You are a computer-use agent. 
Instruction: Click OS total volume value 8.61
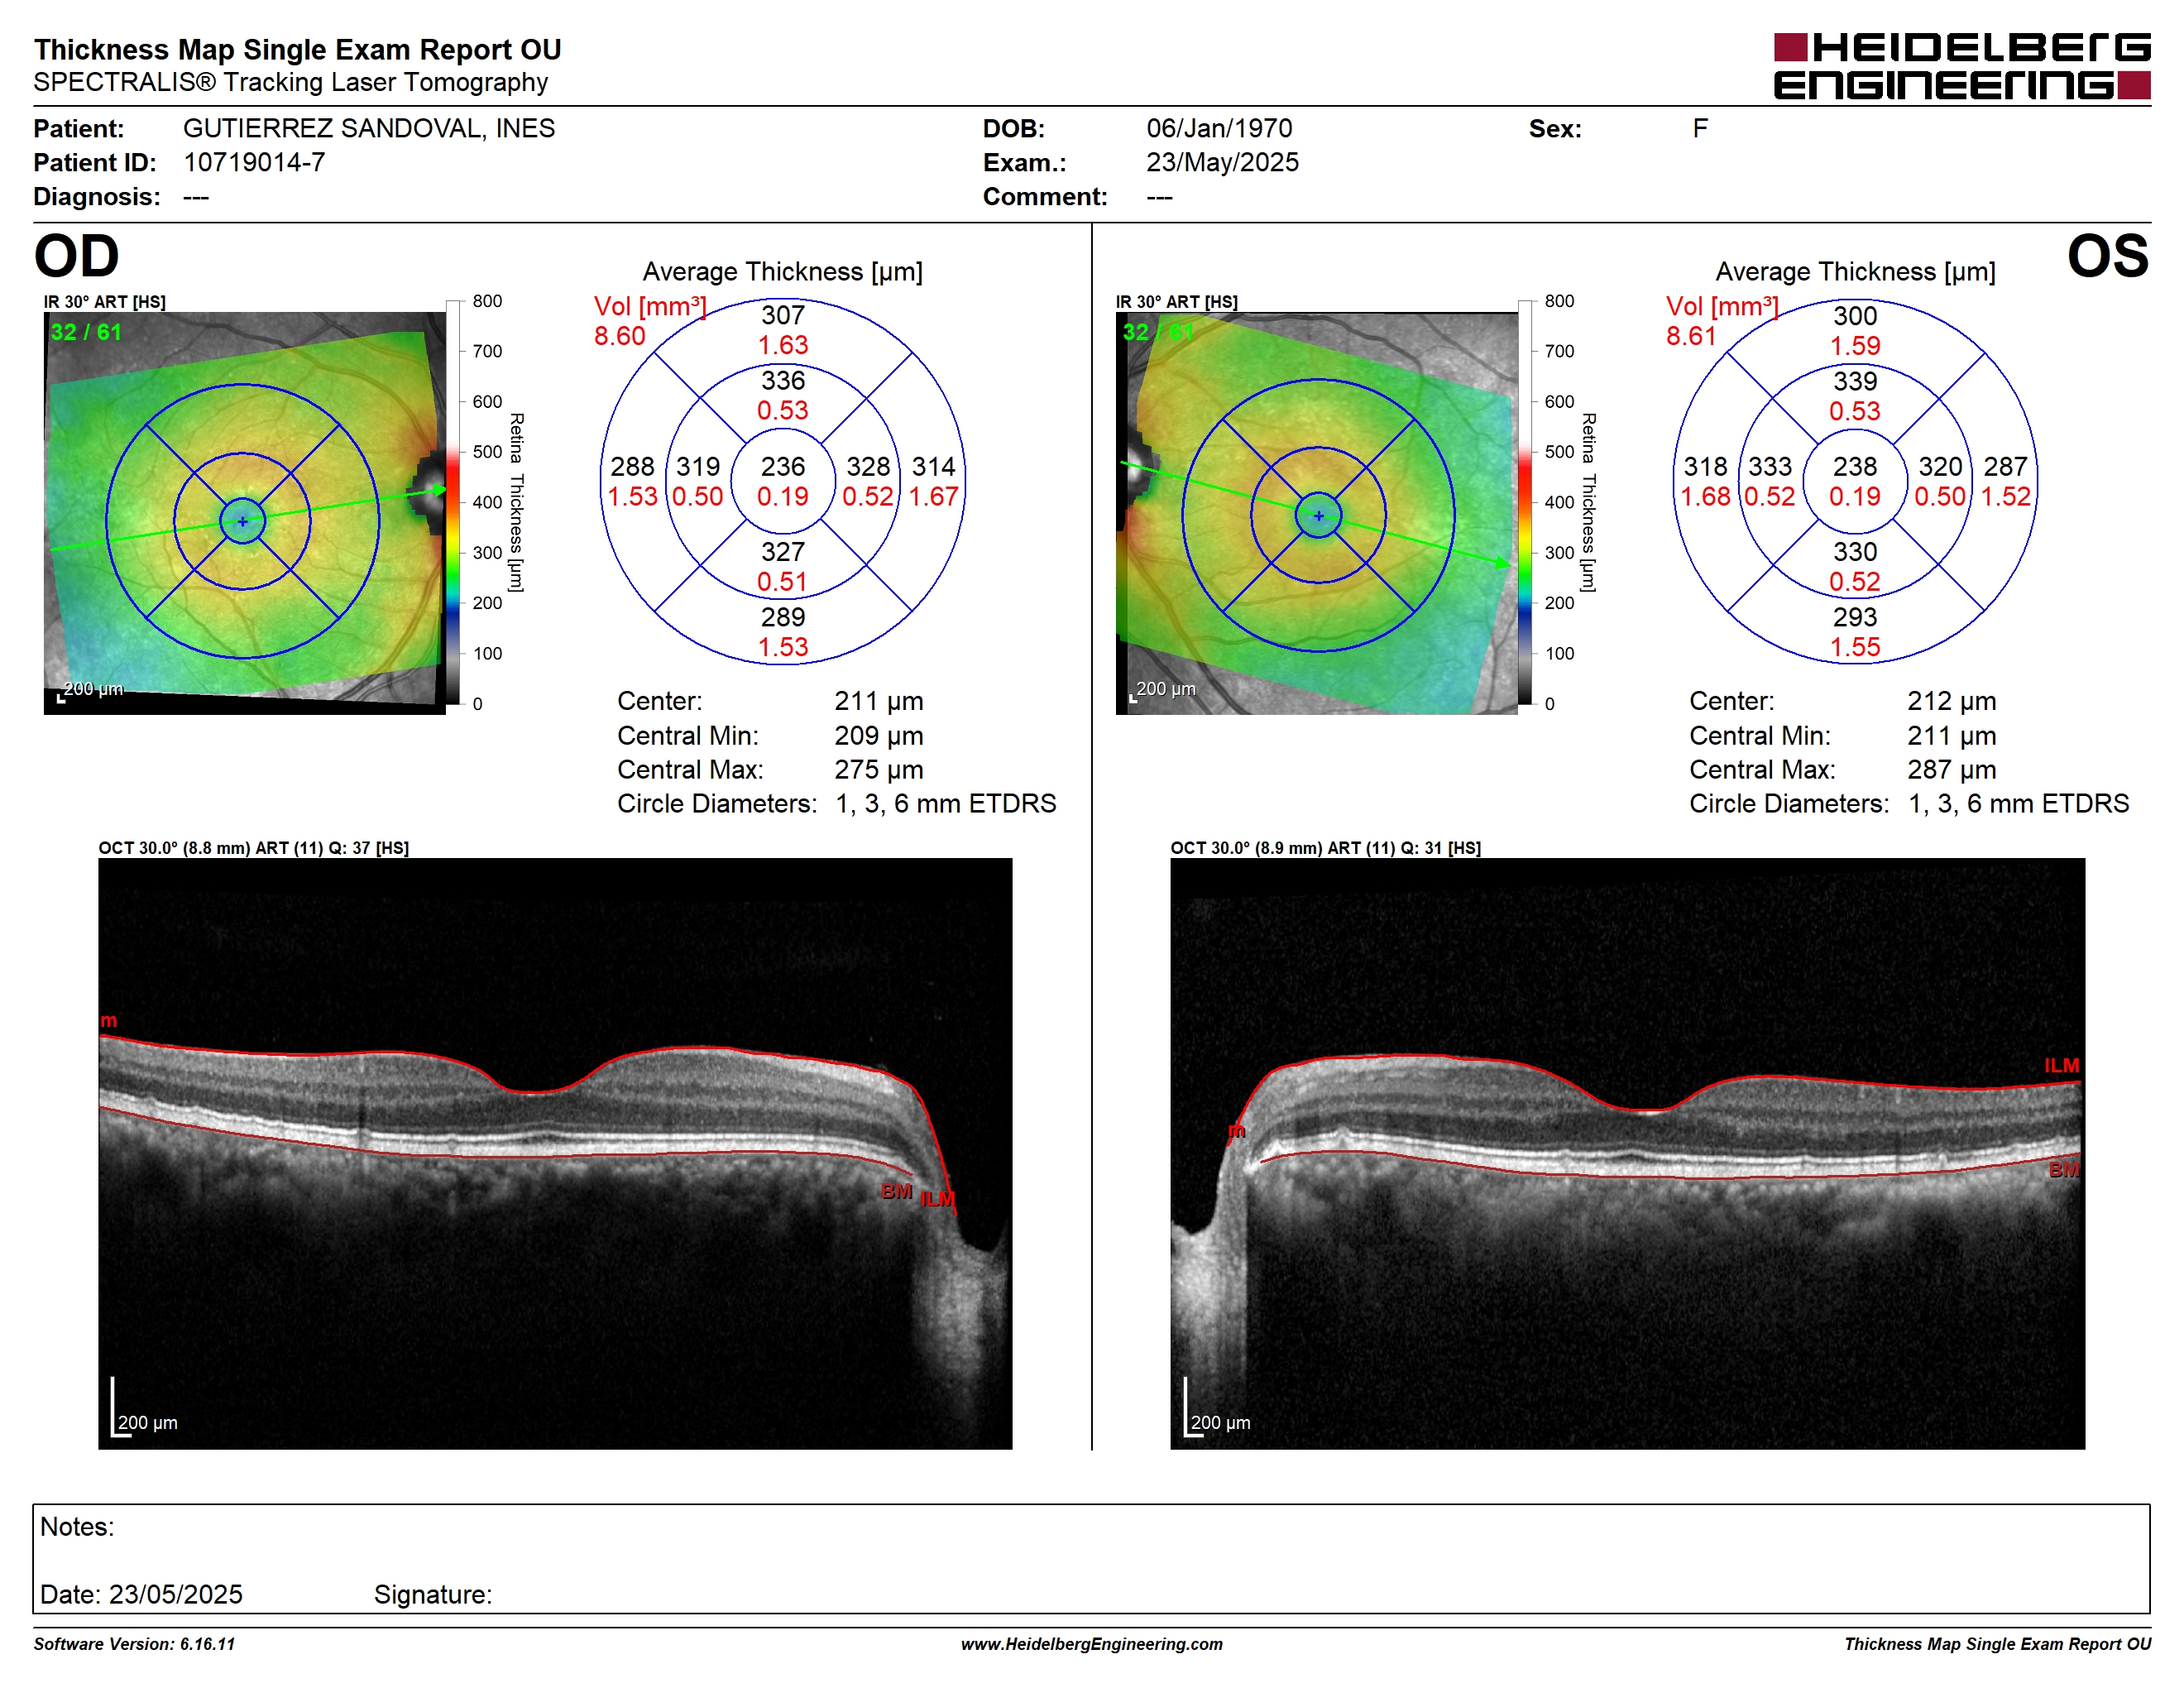click(x=1691, y=336)
